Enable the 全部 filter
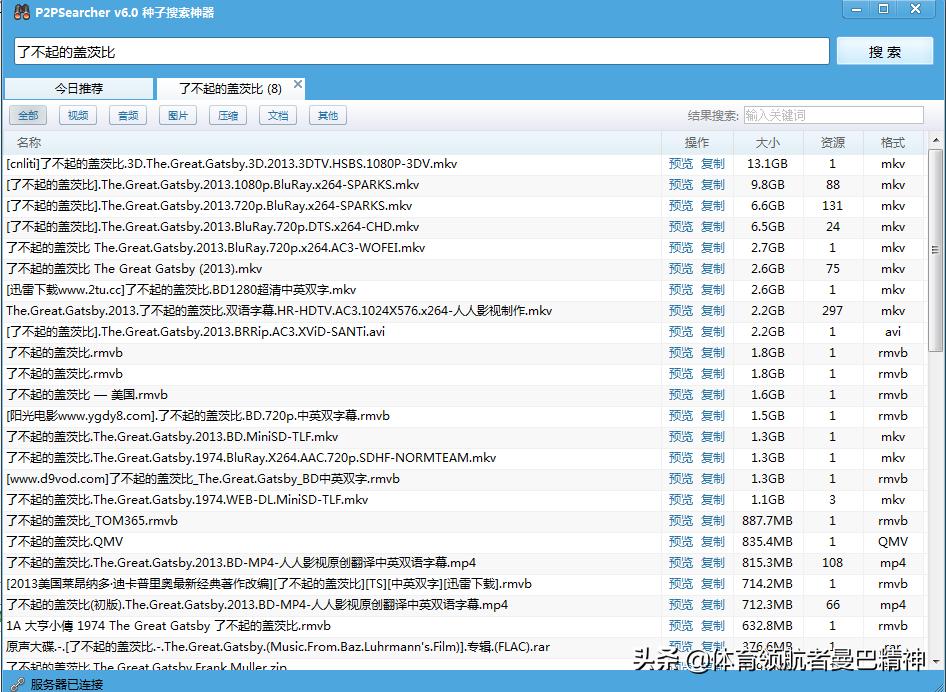946x692 pixels. point(28,116)
